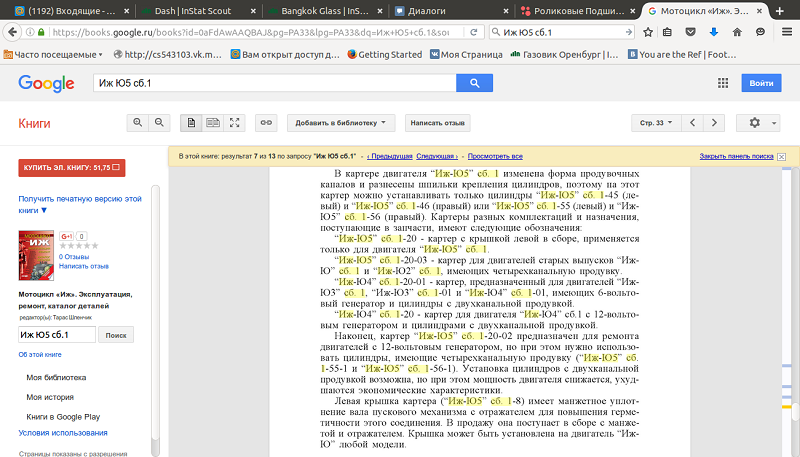Click the Google logo
800x457 pixels.
46,84
